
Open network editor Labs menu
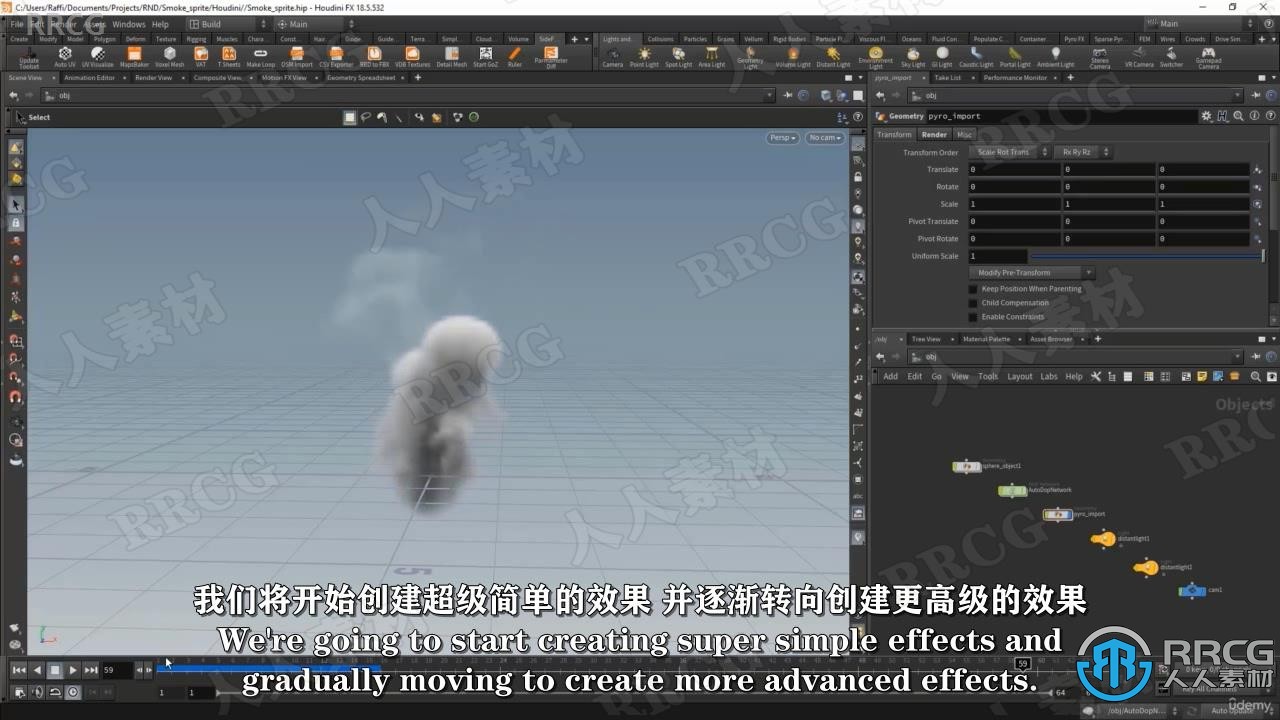[x=1048, y=377]
